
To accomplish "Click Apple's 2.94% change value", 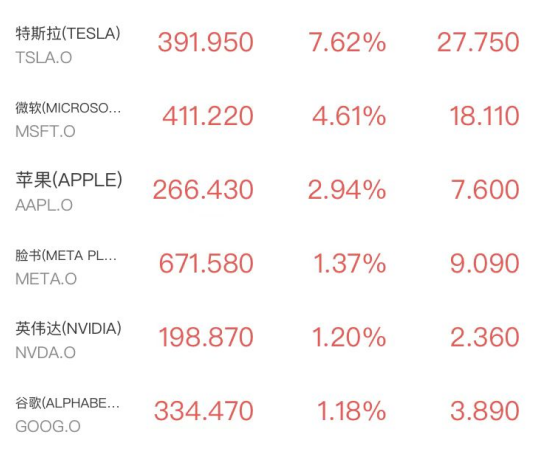I will tap(347, 190).
